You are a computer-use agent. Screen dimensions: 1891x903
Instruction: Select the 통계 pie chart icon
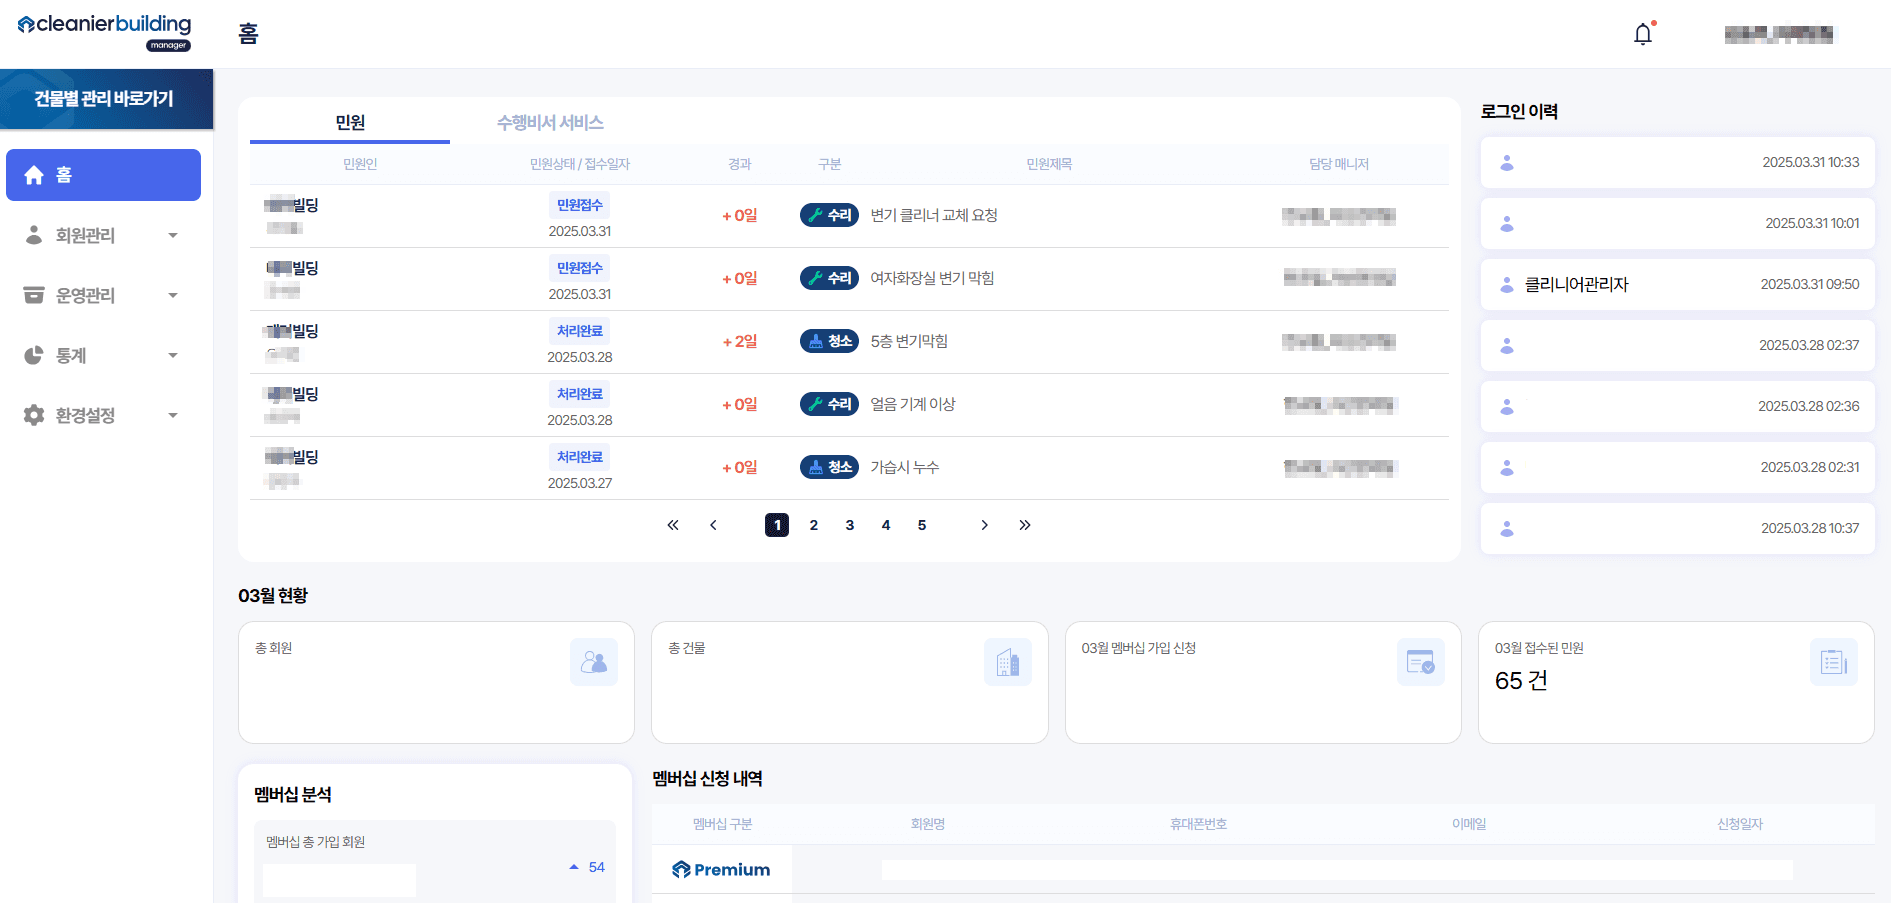click(x=33, y=355)
